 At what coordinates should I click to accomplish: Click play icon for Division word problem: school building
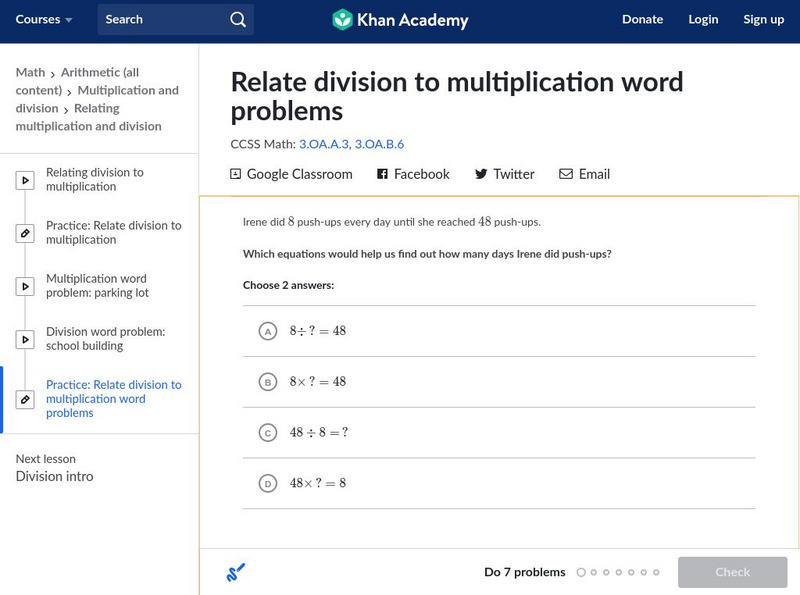(25, 339)
